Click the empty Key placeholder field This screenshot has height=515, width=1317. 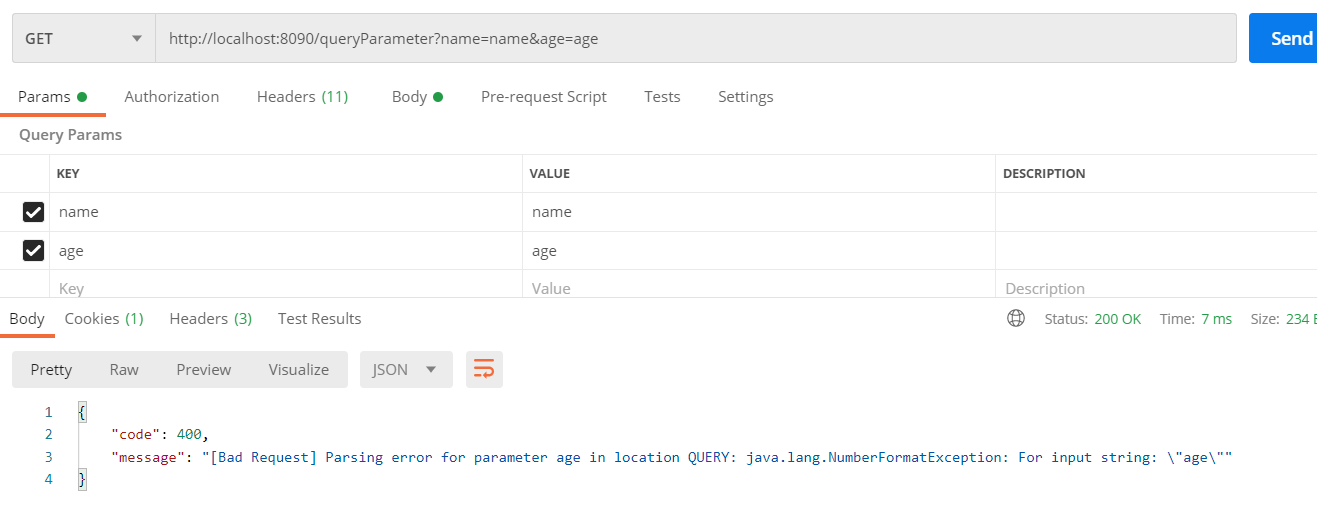(x=286, y=288)
